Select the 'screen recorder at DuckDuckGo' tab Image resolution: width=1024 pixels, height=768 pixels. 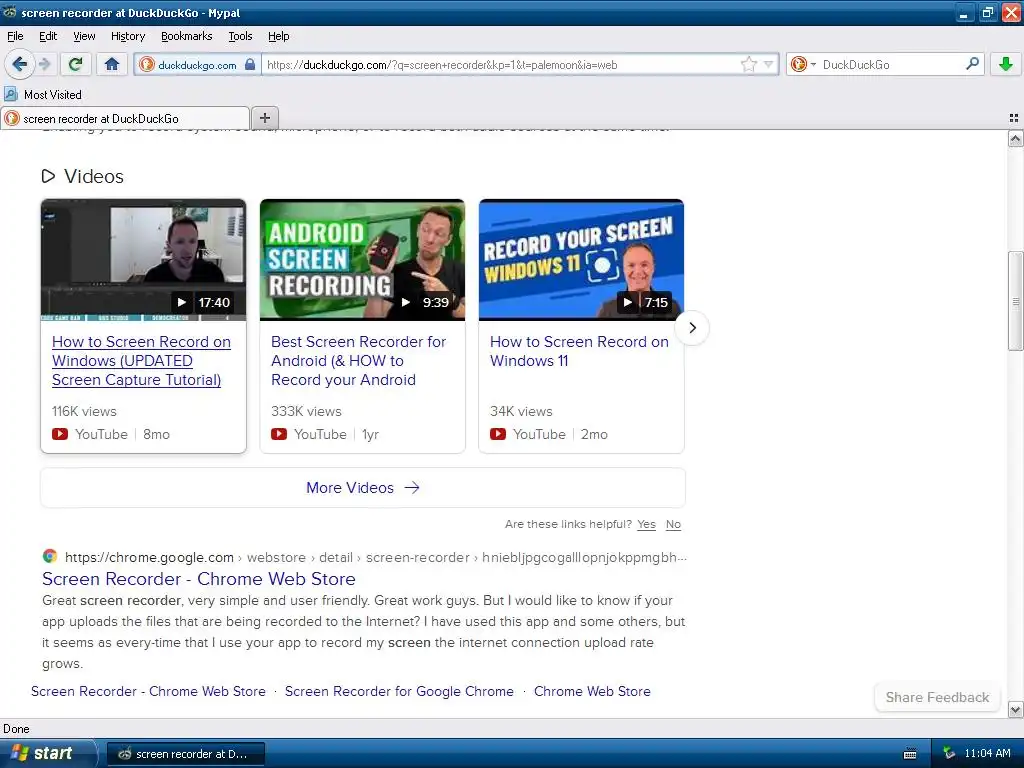click(125, 118)
